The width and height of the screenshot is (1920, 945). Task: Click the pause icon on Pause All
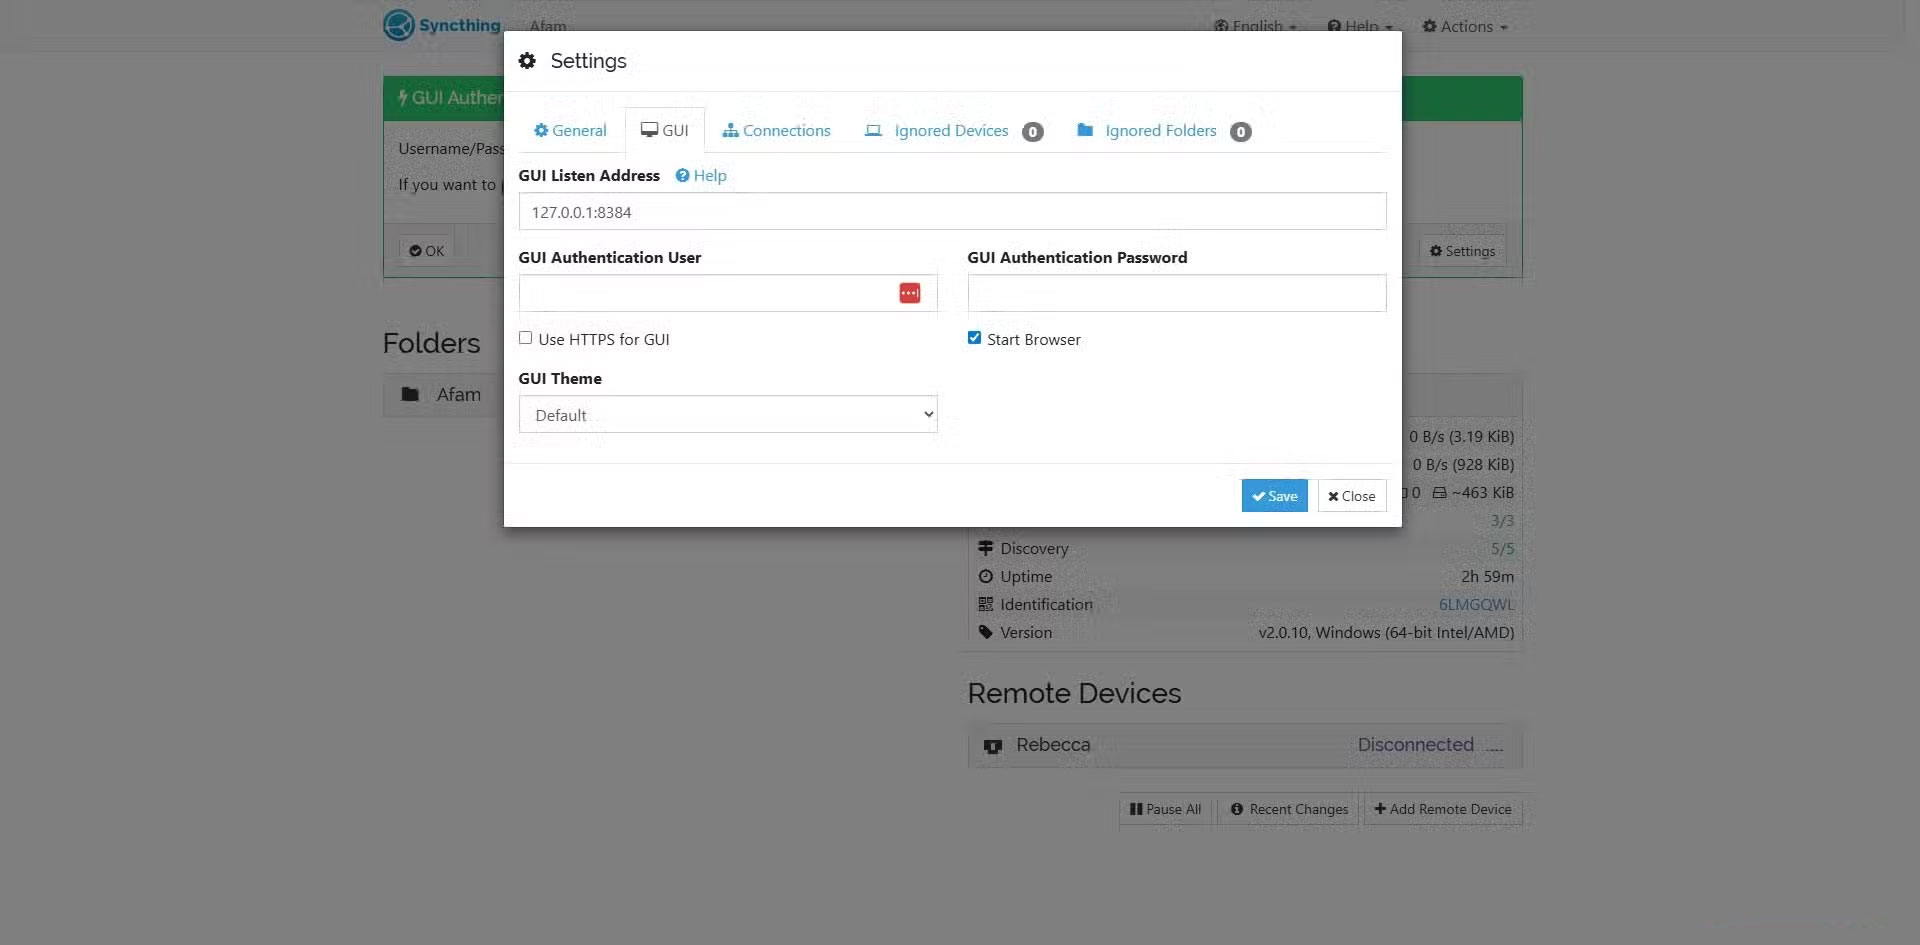coord(1137,809)
